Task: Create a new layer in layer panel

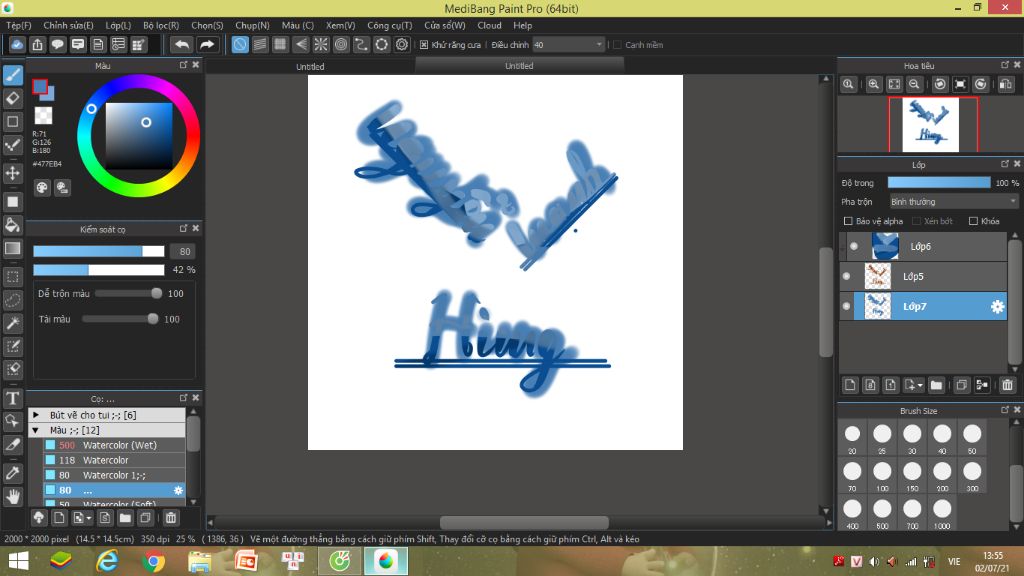Action: (850, 385)
